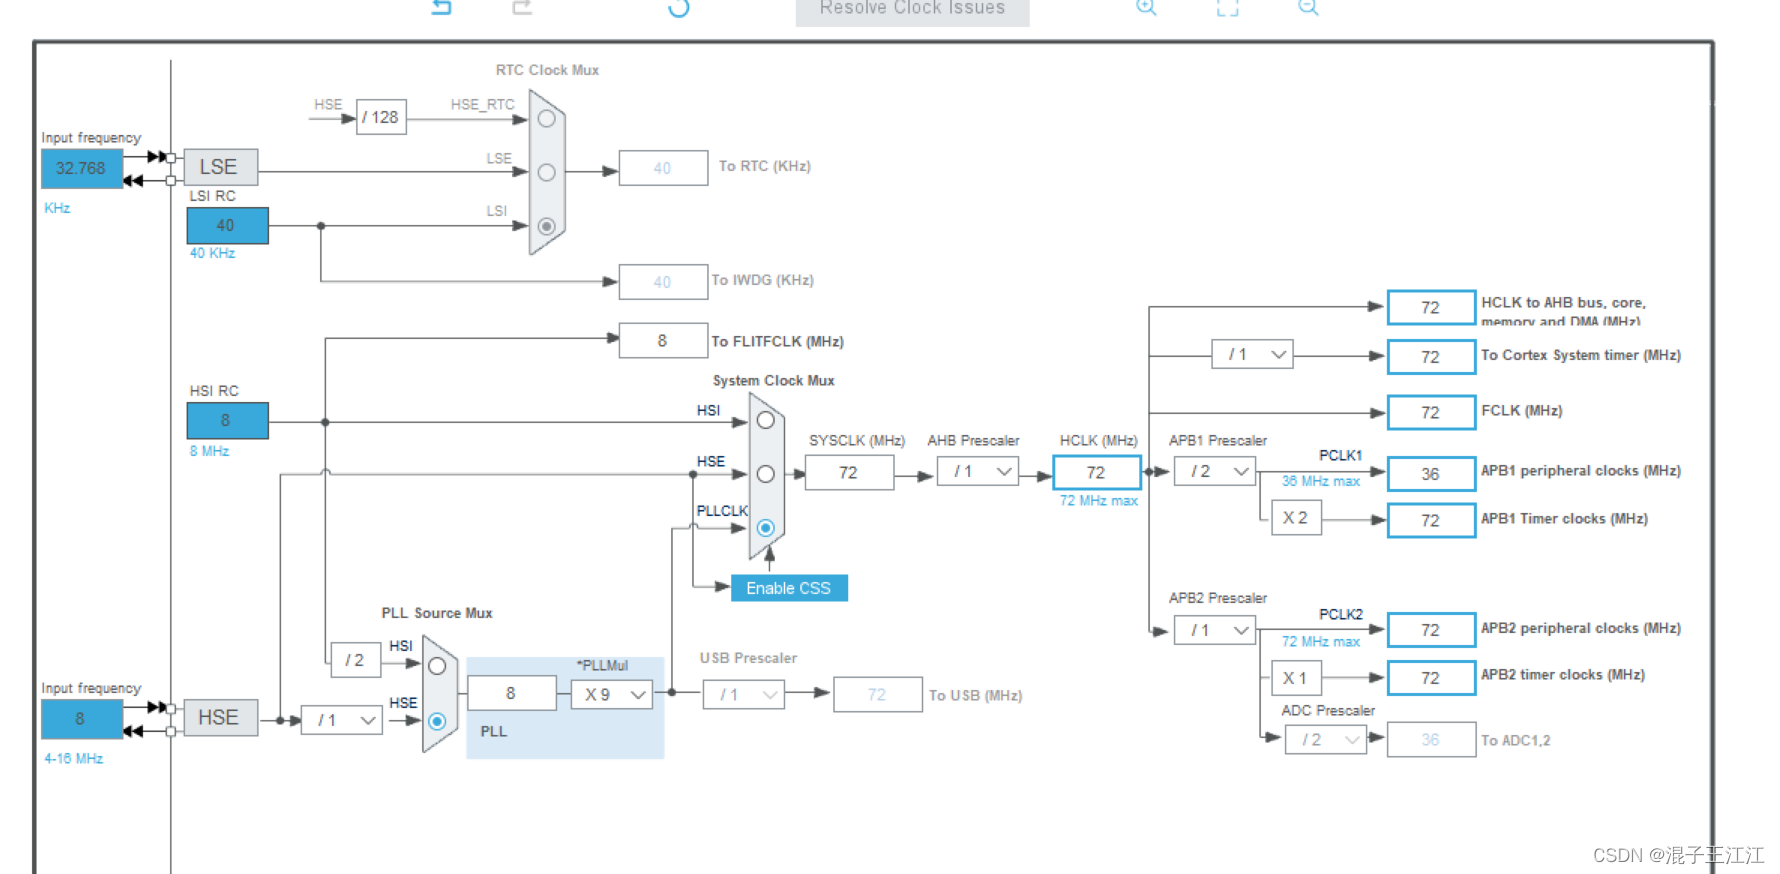The height and width of the screenshot is (874, 1780).
Task: Select PLLCLK on System Clock Mux
Action: (x=765, y=528)
